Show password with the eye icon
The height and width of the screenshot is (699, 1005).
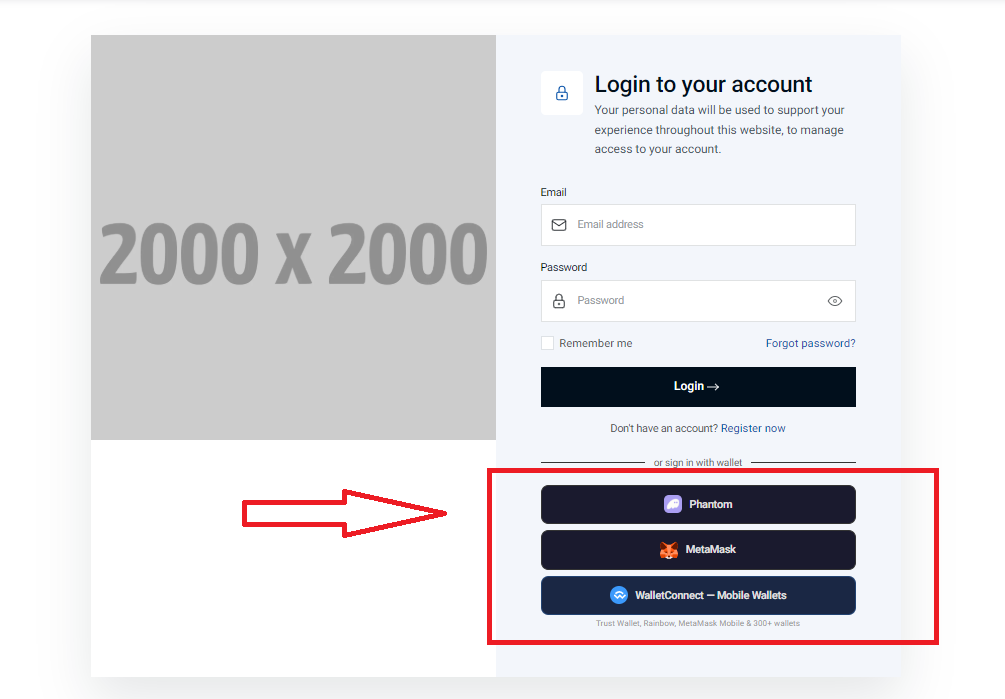tap(835, 301)
